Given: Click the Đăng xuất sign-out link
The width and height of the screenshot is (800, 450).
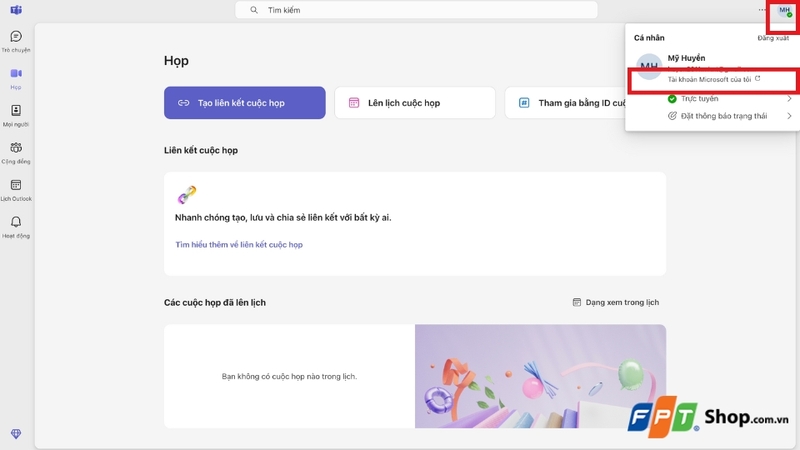Looking at the screenshot, I should click(773, 38).
